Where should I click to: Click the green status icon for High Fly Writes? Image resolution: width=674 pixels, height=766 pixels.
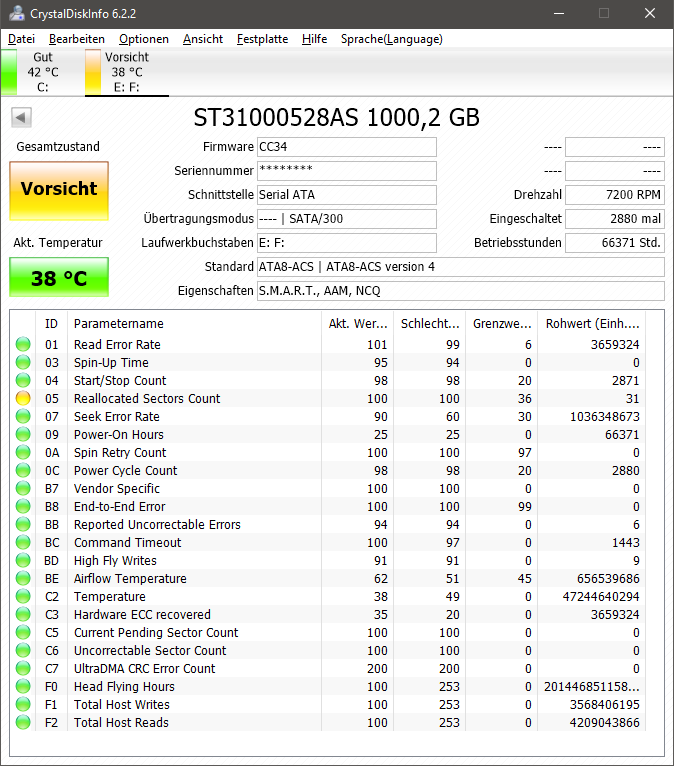[23, 560]
